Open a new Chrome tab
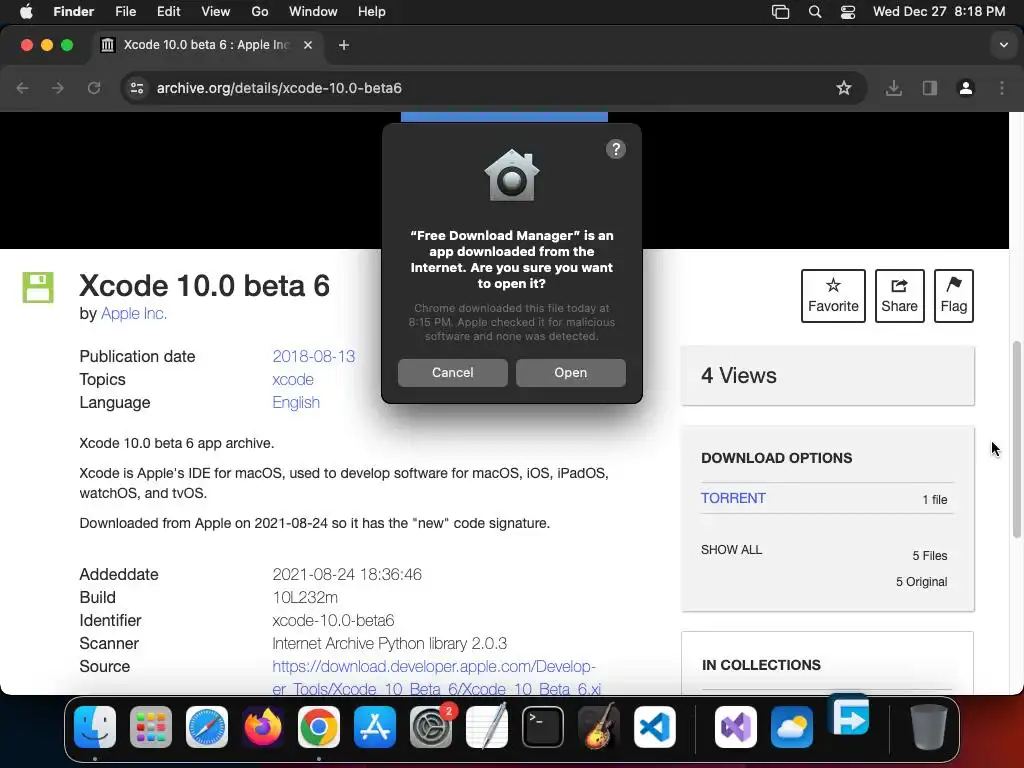The width and height of the screenshot is (1024, 768). point(344,45)
